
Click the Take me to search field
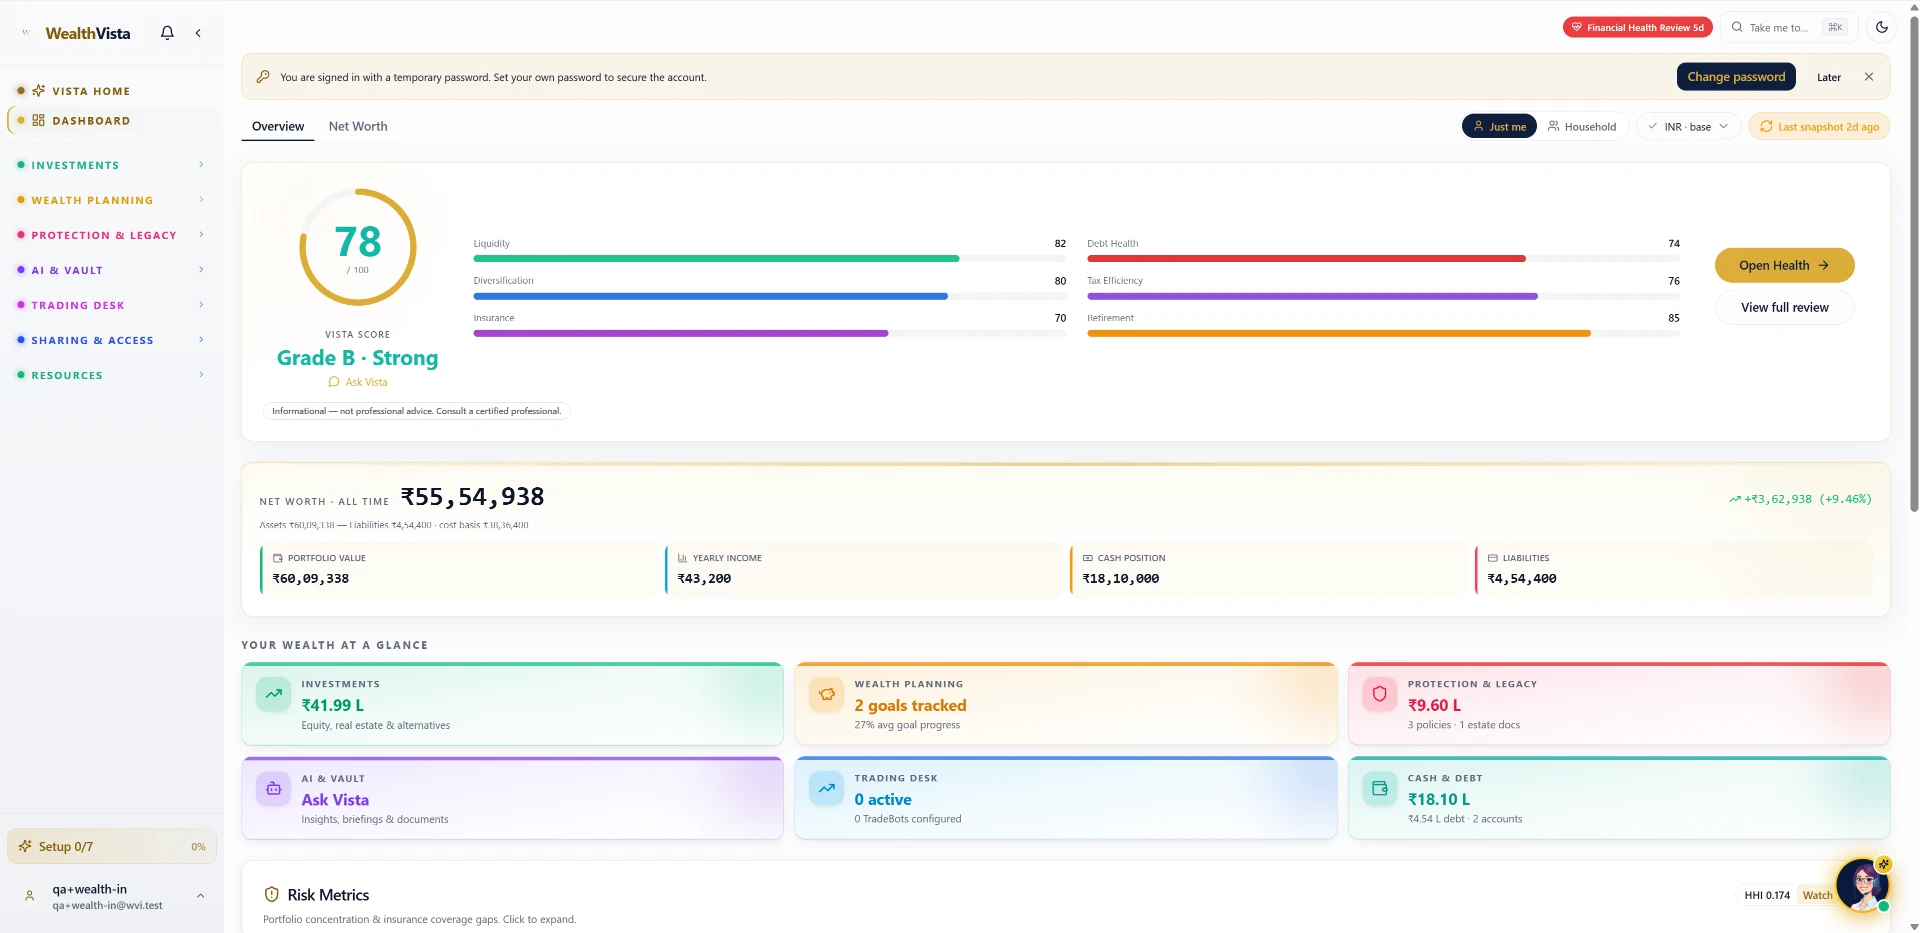tap(1789, 27)
